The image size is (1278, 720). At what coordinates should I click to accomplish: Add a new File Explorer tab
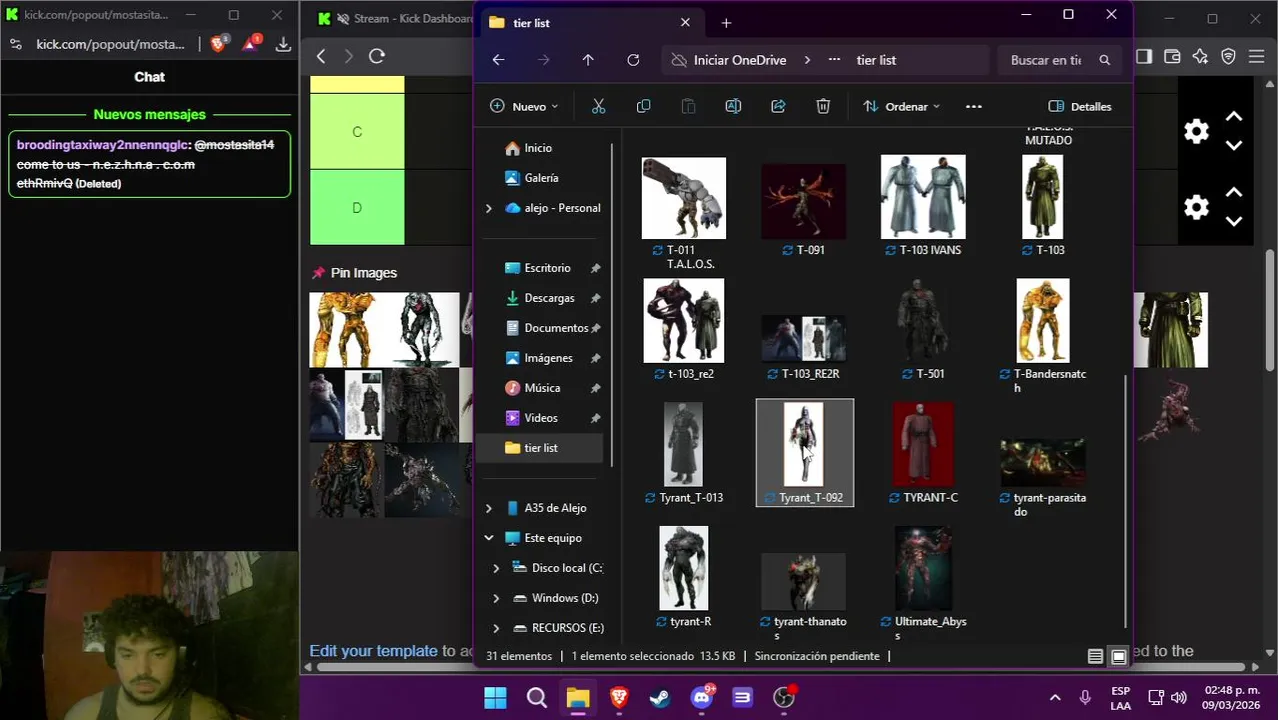pyautogui.click(x=726, y=22)
